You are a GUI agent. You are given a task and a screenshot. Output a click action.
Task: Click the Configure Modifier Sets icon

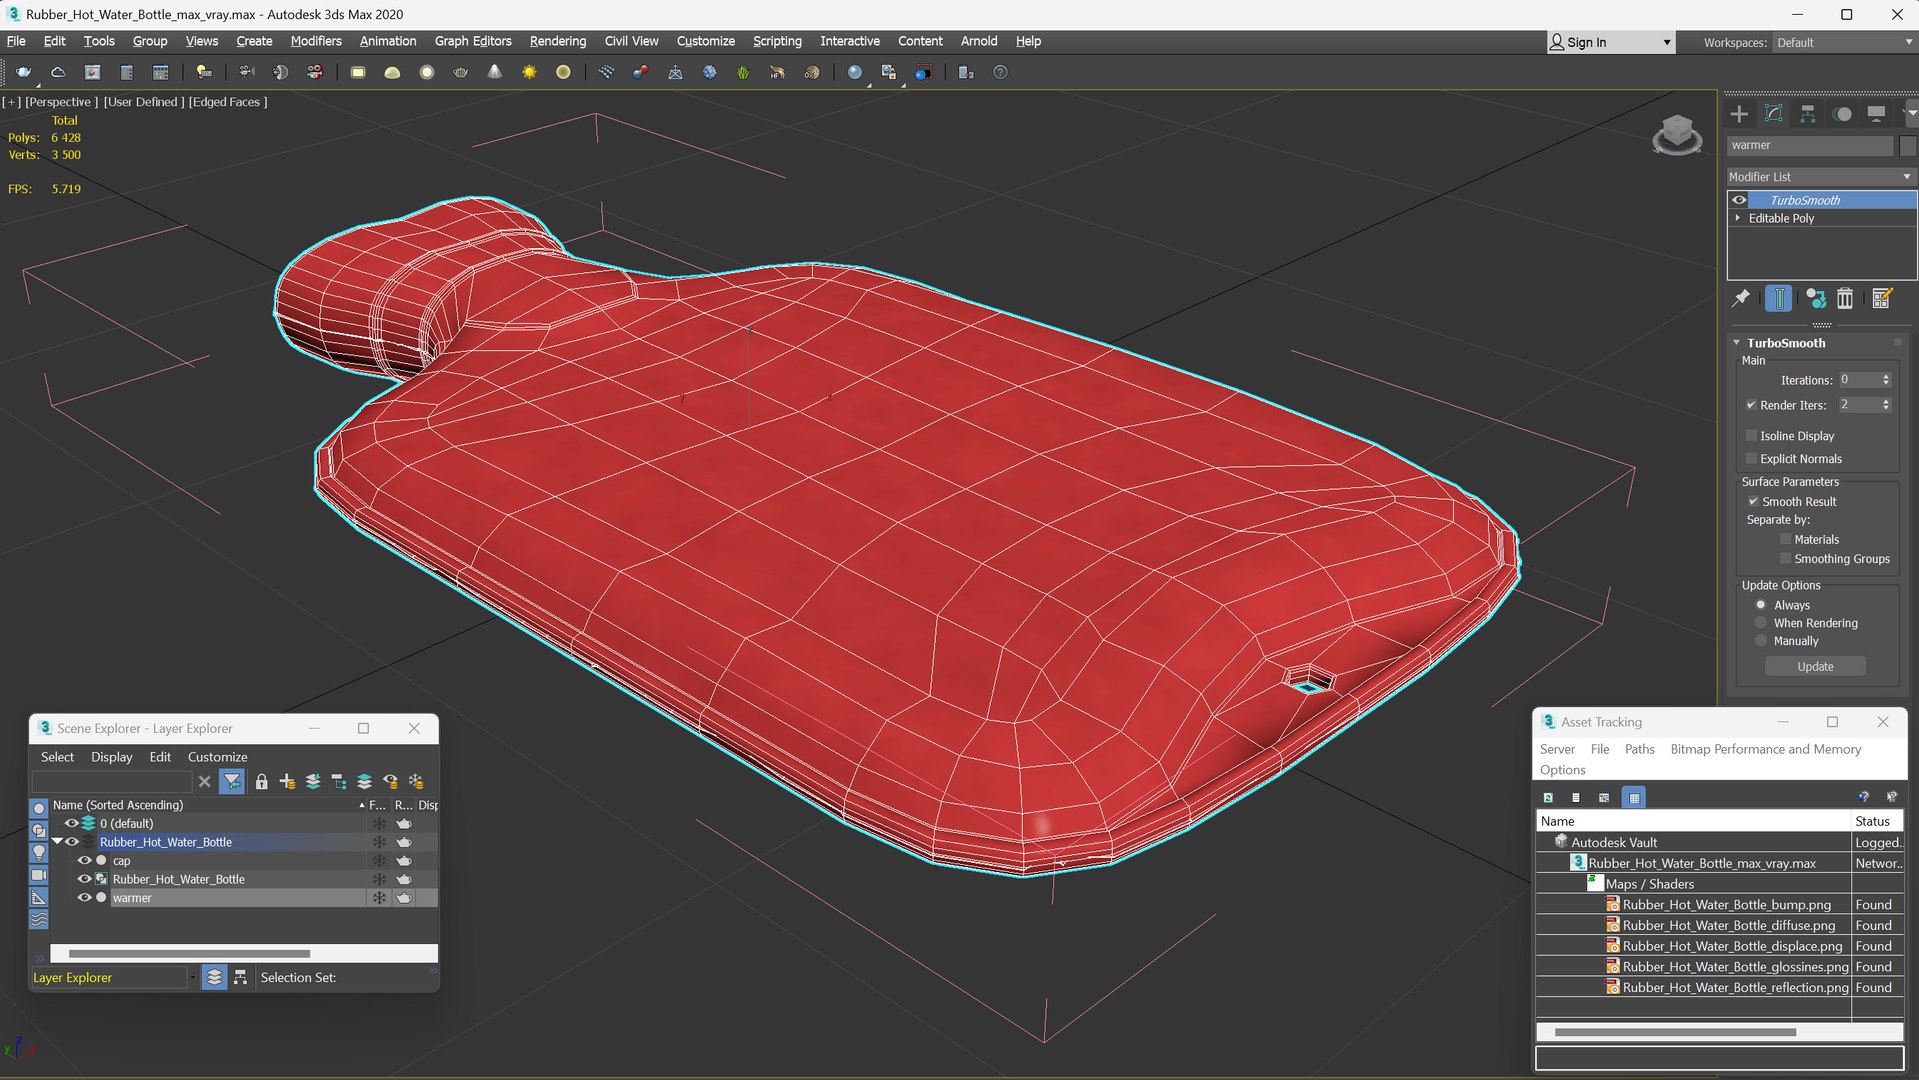click(1881, 299)
